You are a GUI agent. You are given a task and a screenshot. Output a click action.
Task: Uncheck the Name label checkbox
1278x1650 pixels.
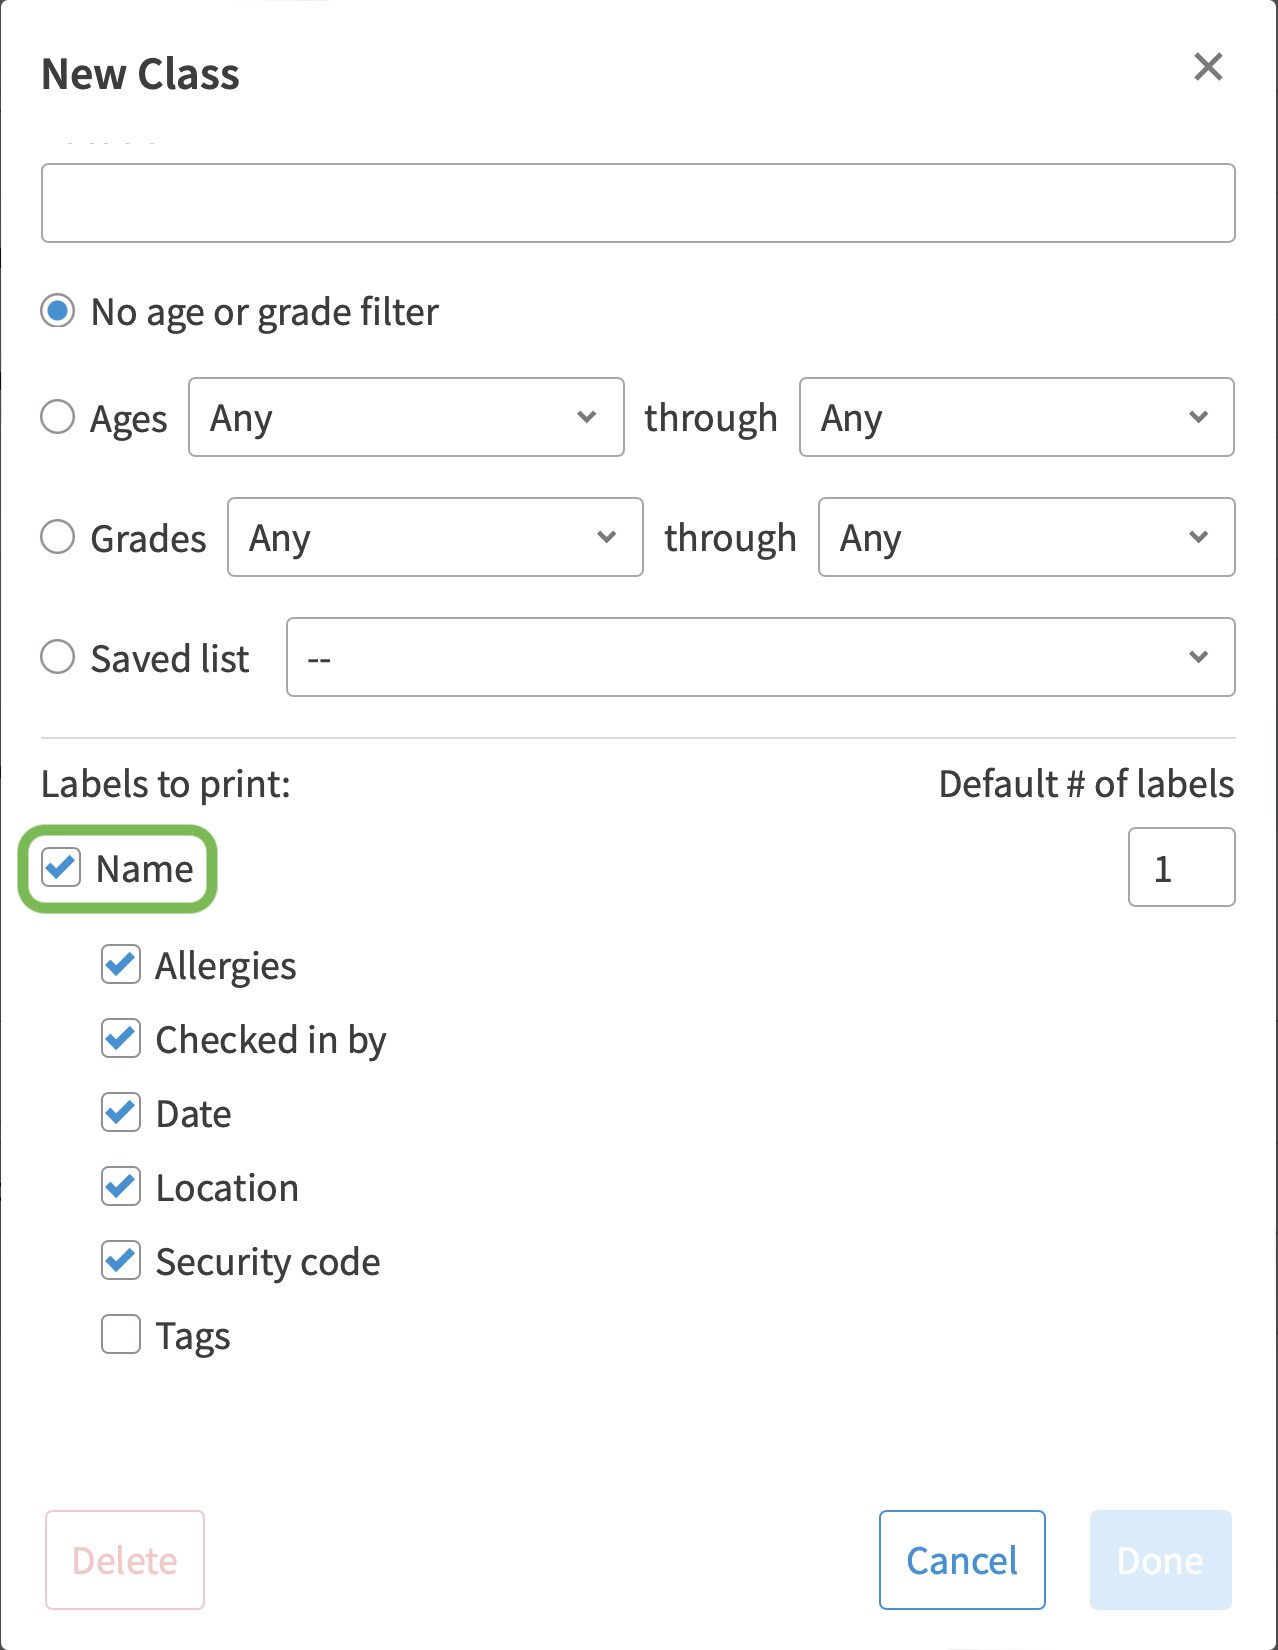(61, 867)
